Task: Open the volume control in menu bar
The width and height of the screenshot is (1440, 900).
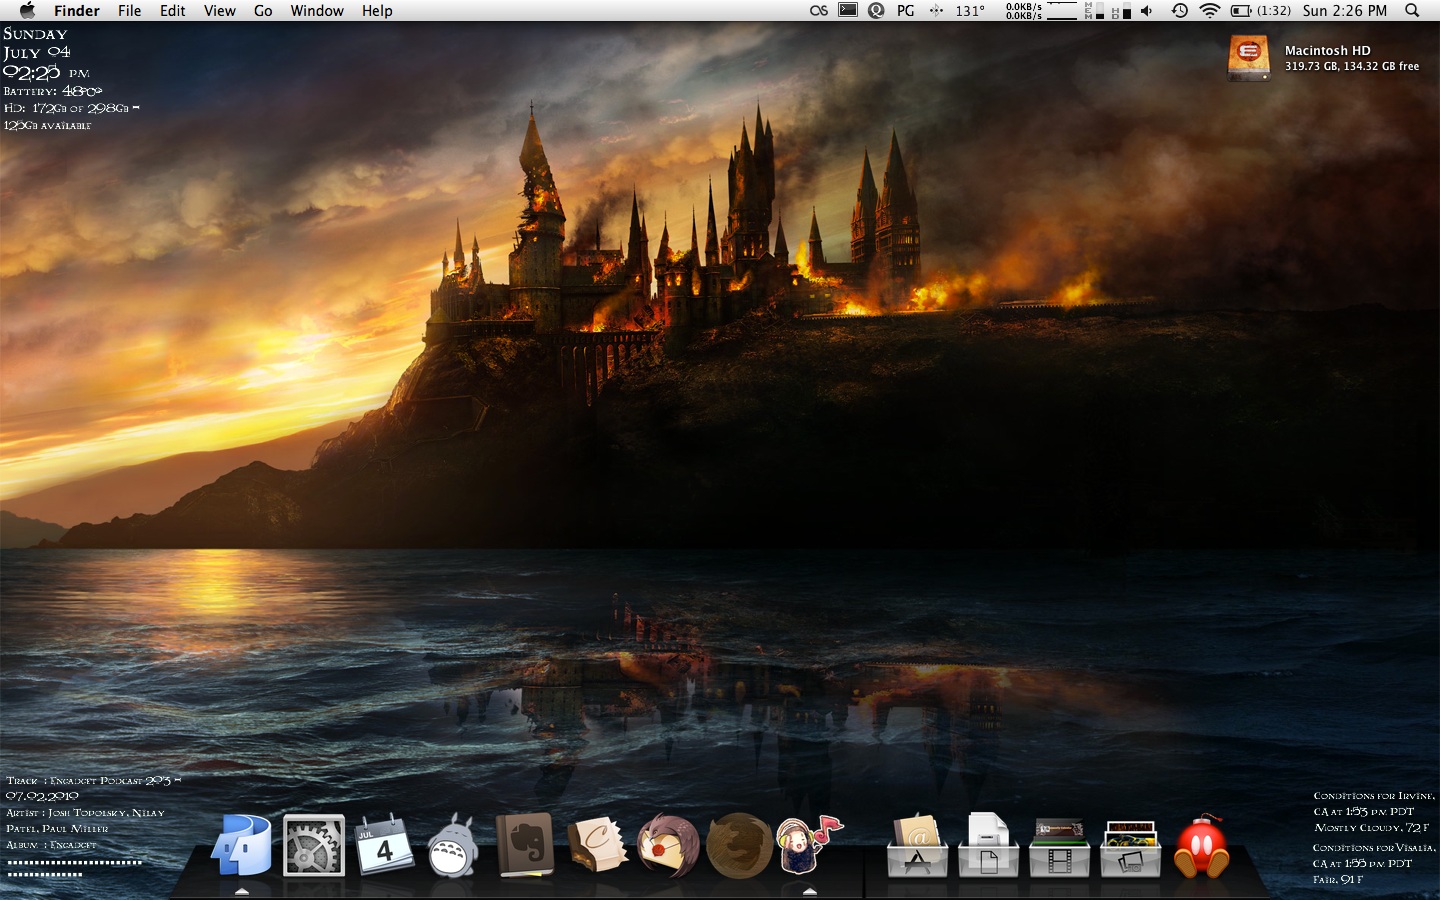Action: pos(1147,11)
